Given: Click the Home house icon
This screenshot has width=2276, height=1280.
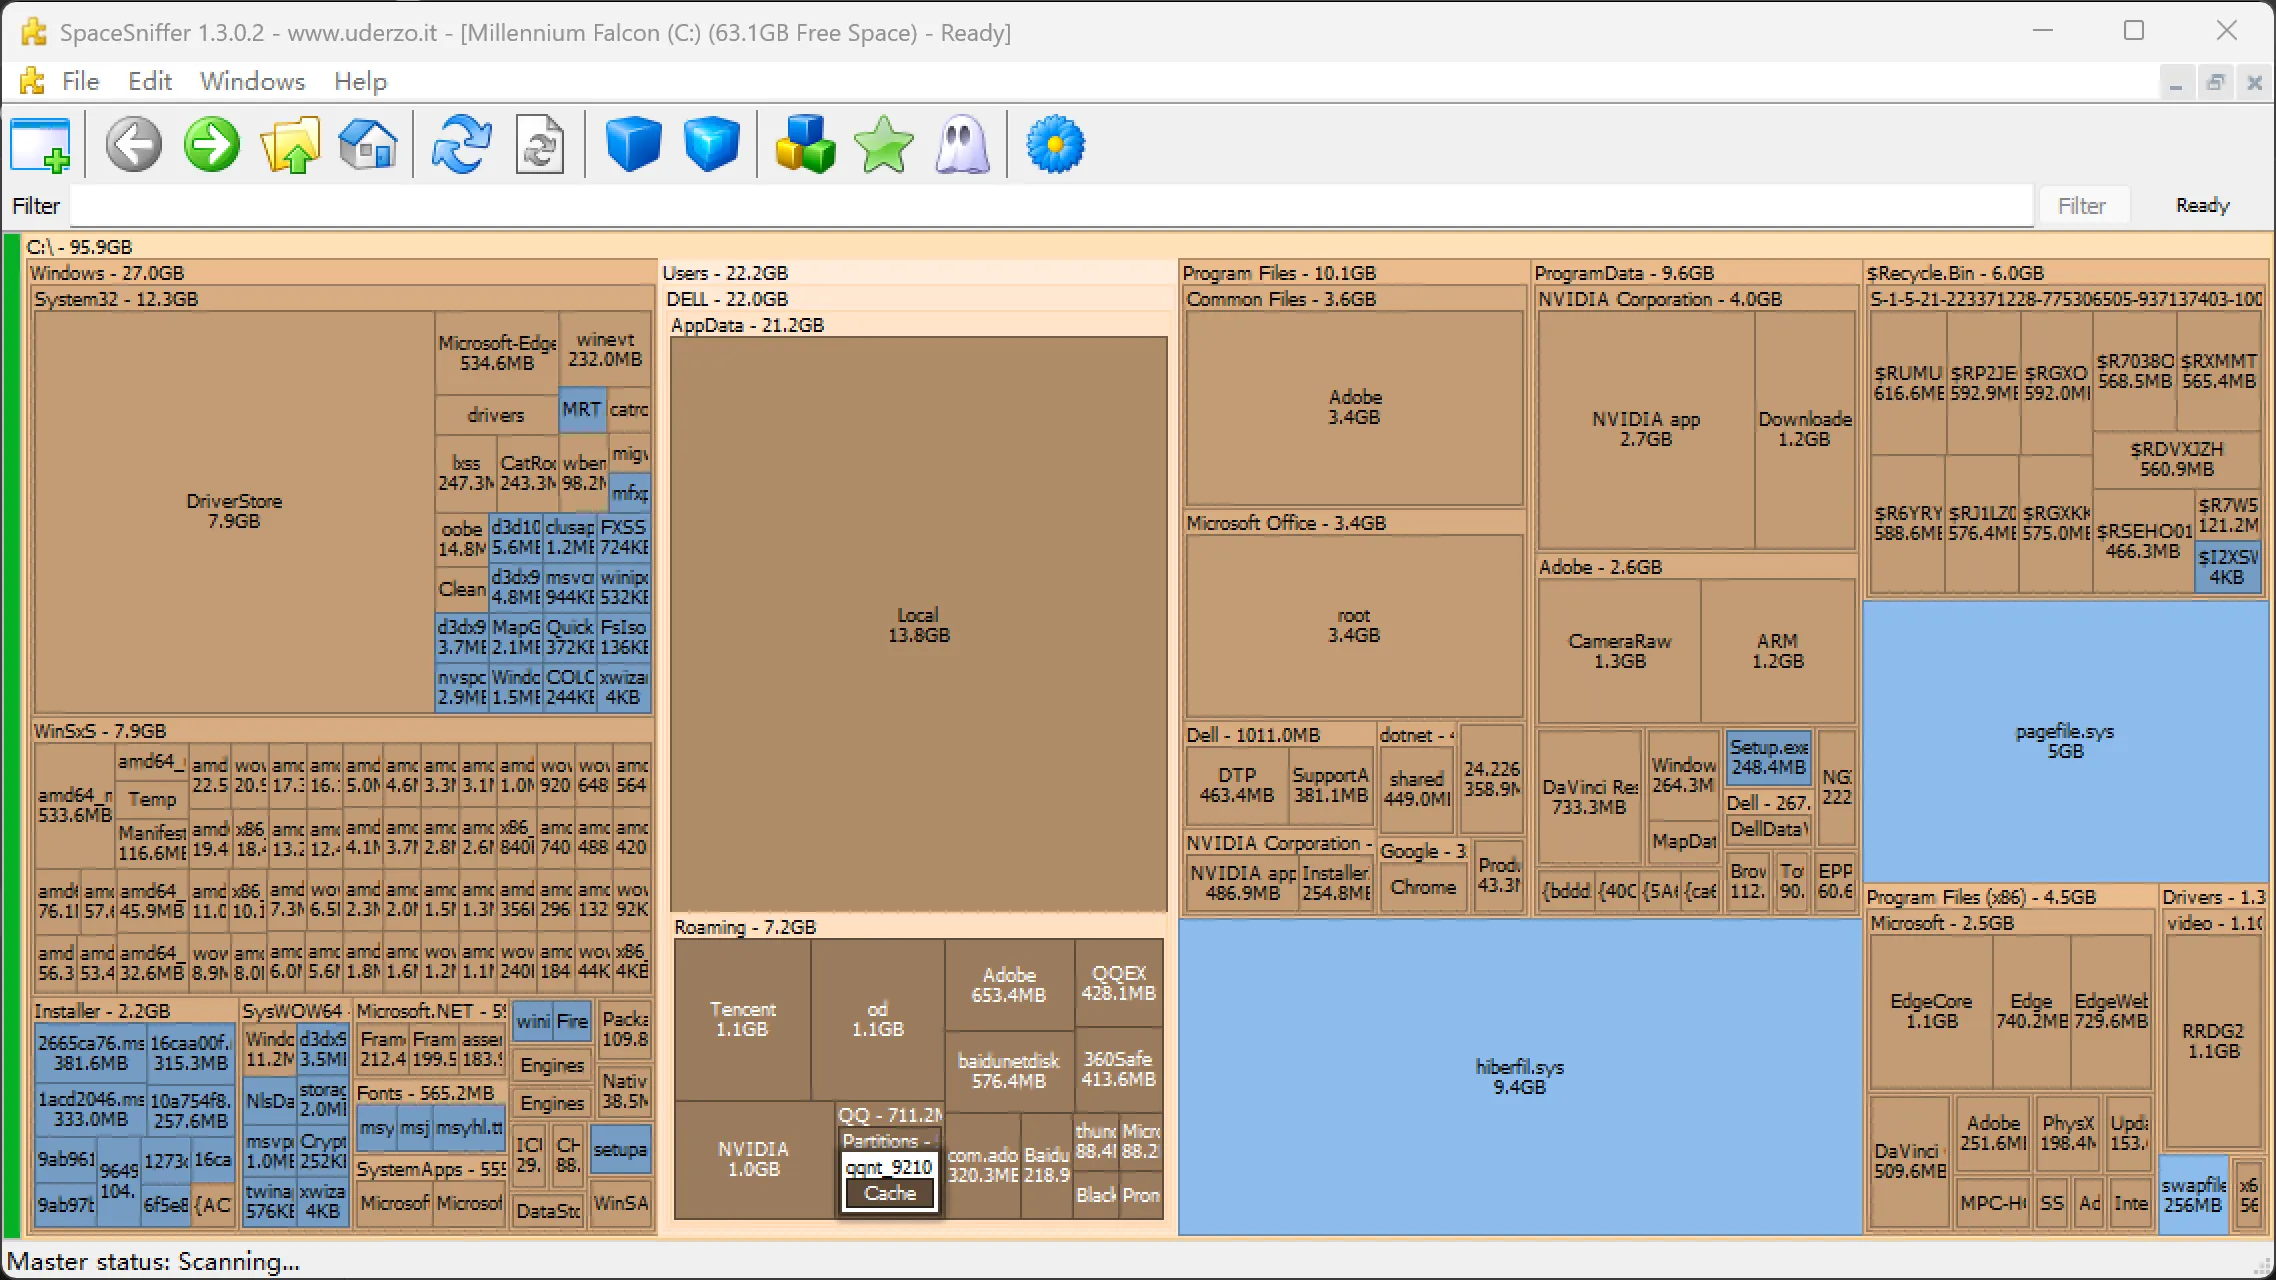Looking at the screenshot, I should (368, 145).
